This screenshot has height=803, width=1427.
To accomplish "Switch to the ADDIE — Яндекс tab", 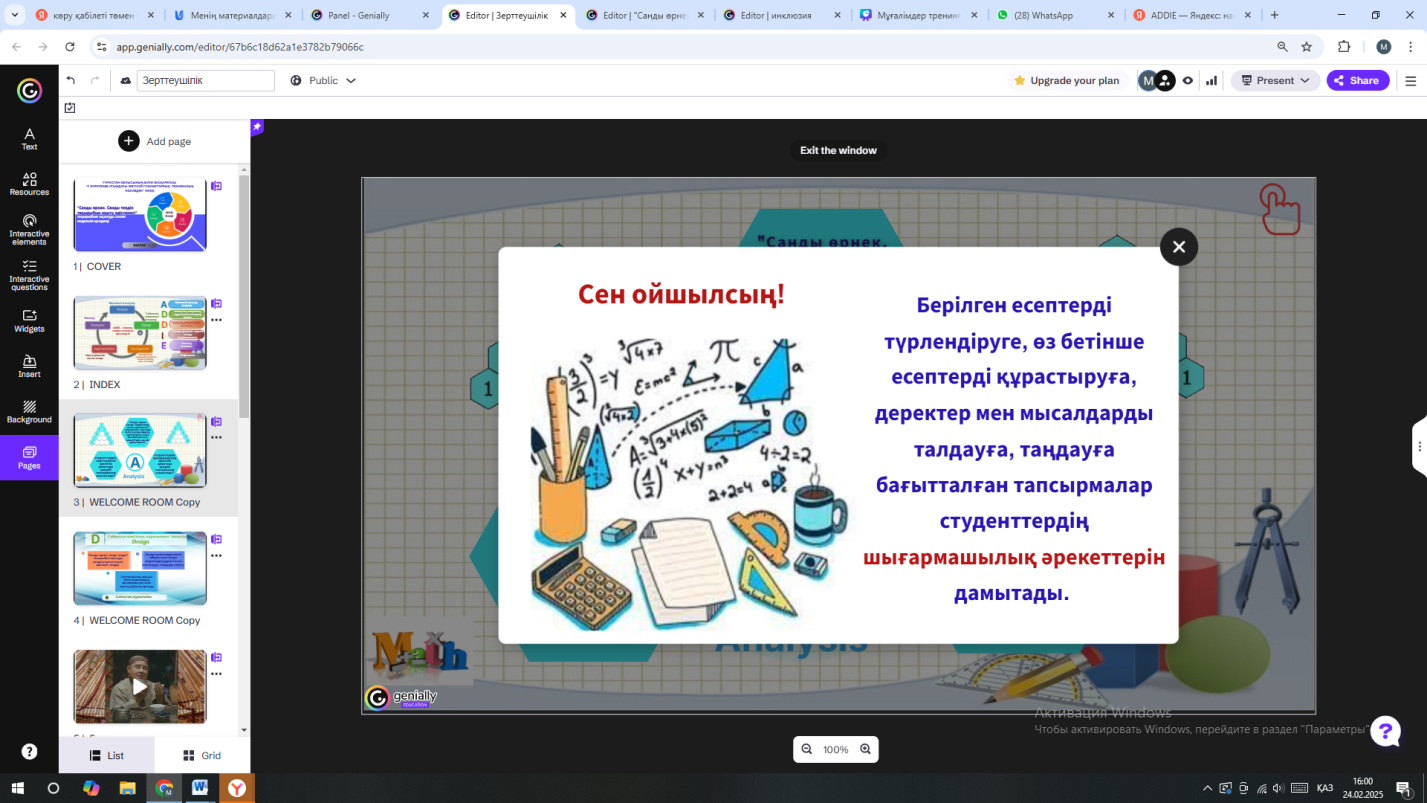I will coord(1194,15).
